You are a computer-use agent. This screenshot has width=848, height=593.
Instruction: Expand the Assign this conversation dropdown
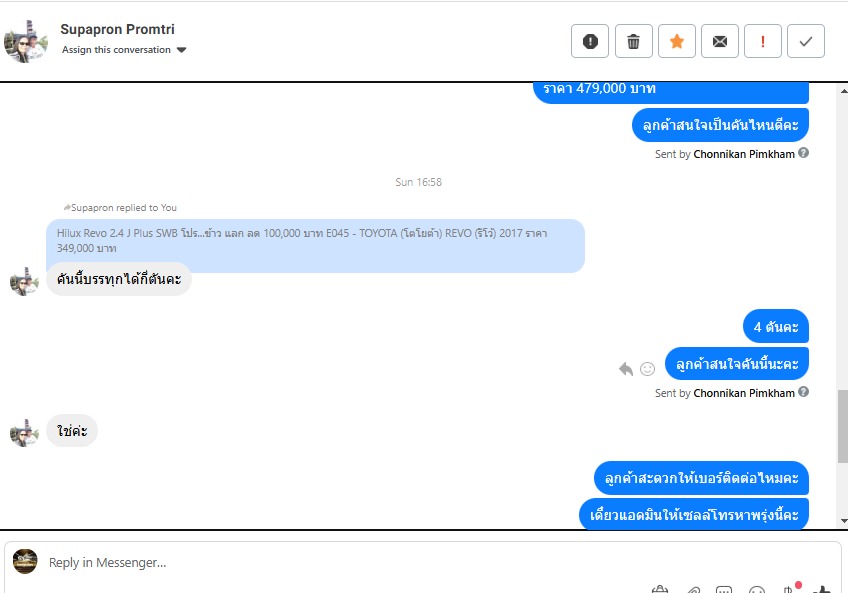click(124, 50)
